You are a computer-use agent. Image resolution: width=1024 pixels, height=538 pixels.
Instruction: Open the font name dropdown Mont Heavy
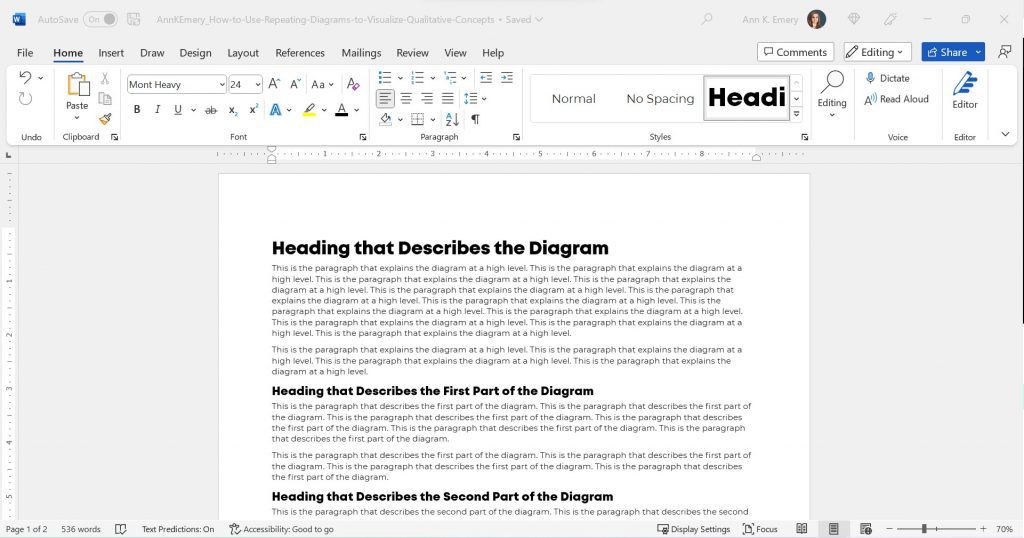coord(222,84)
